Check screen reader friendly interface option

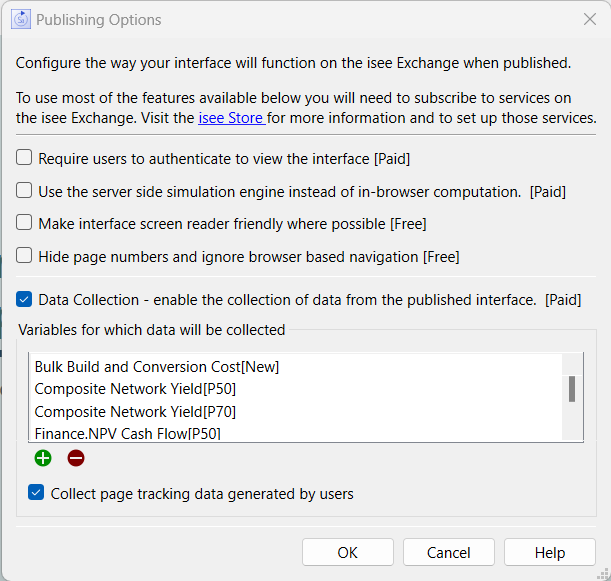[24, 223]
